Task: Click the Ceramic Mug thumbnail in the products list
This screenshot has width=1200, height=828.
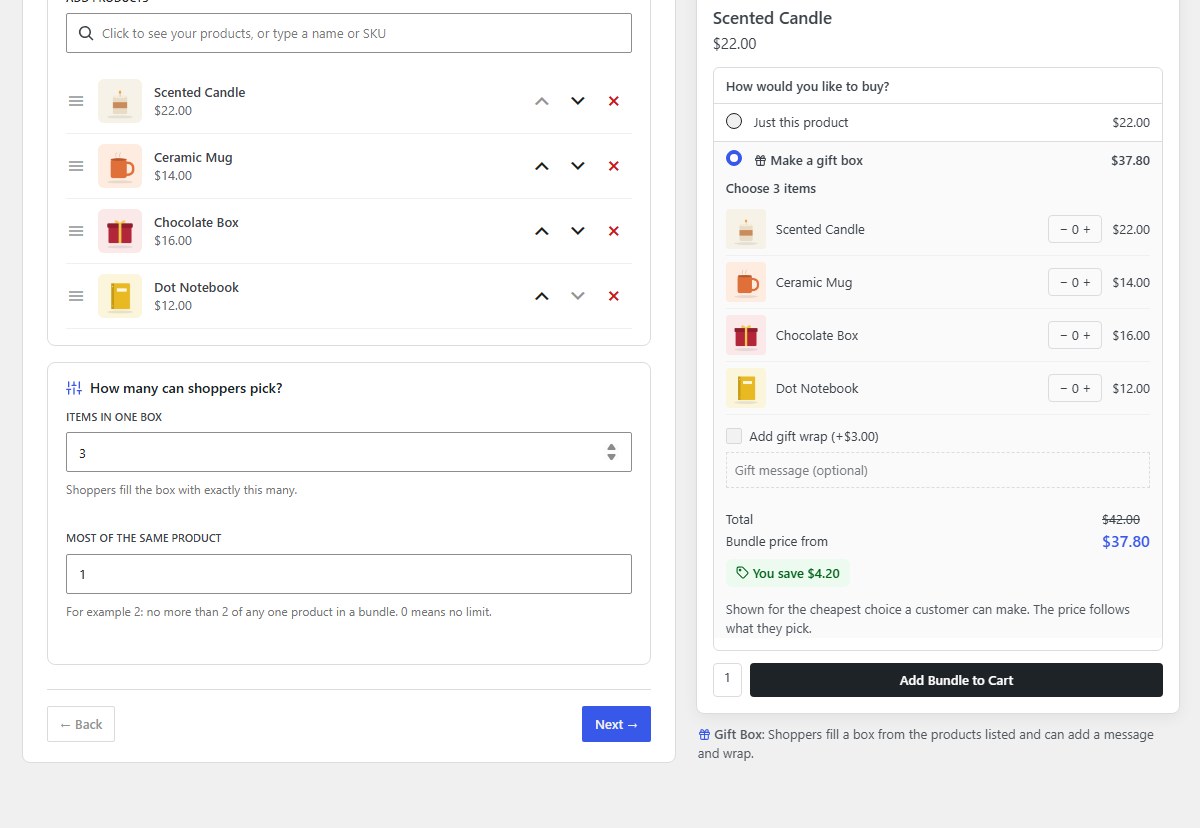Action: [x=120, y=166]
